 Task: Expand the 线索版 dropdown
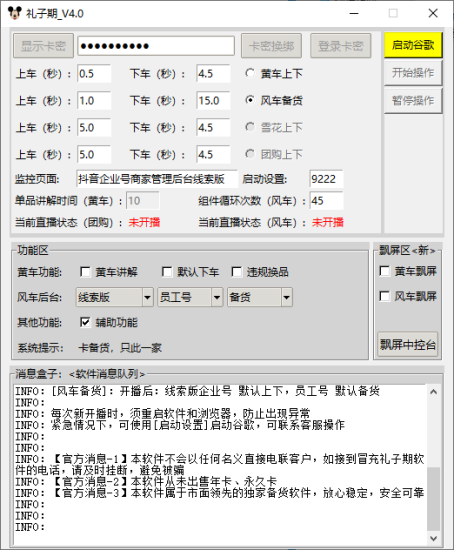(147, 297)
